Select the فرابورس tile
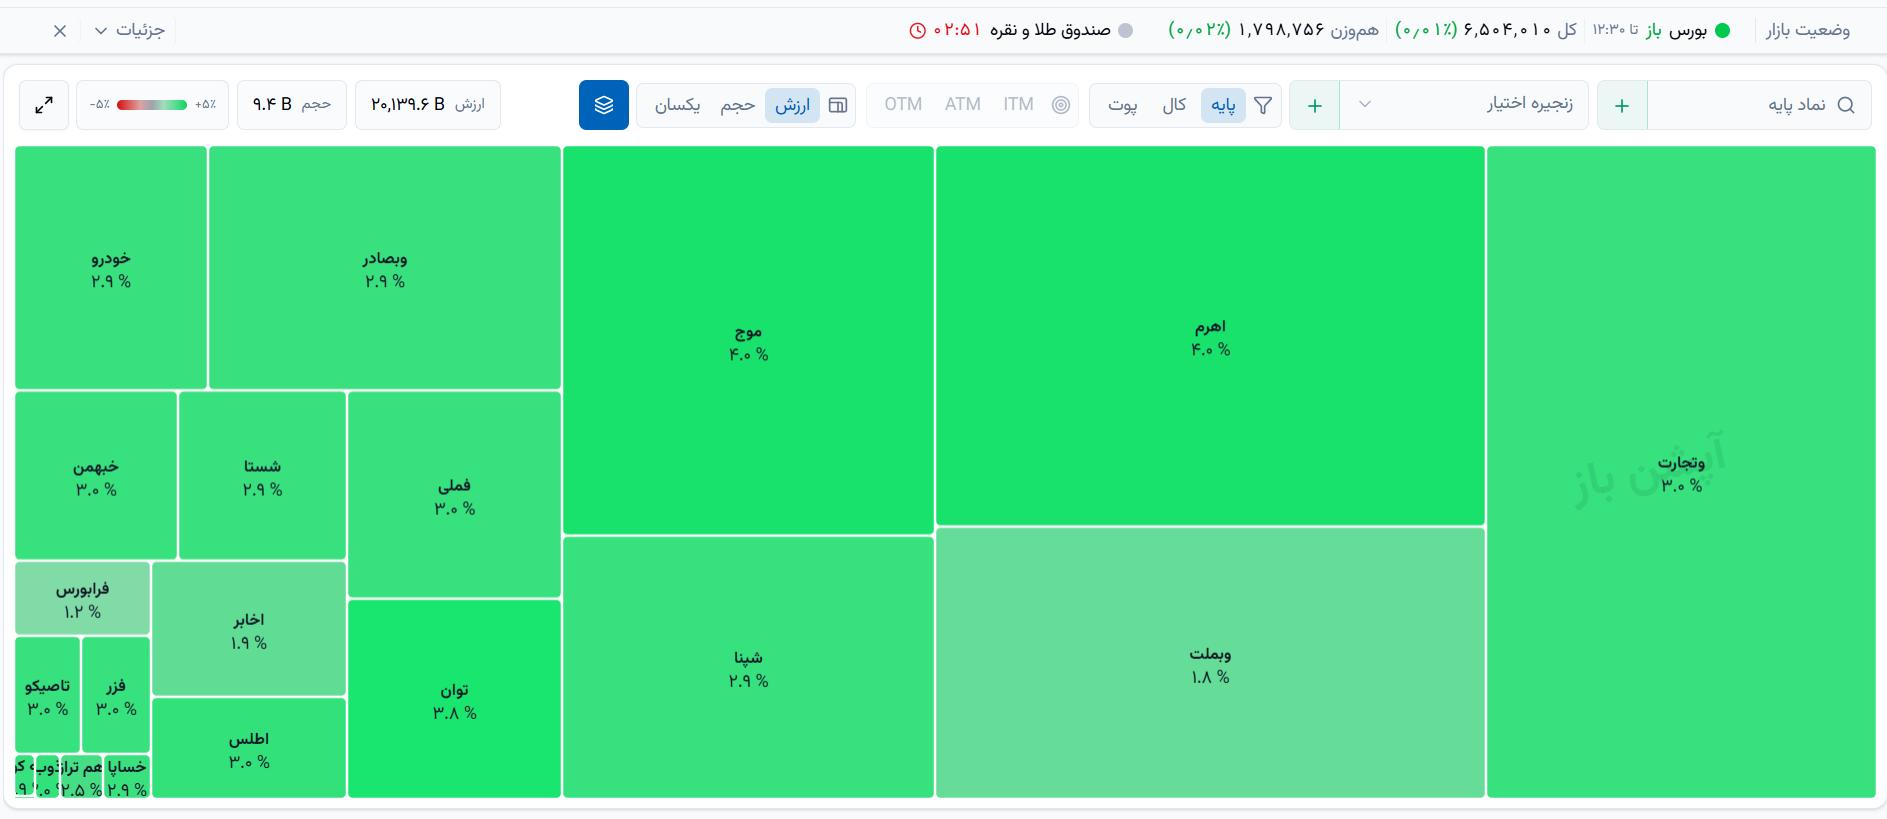The image size is (1887, 819). coord(83,598)
